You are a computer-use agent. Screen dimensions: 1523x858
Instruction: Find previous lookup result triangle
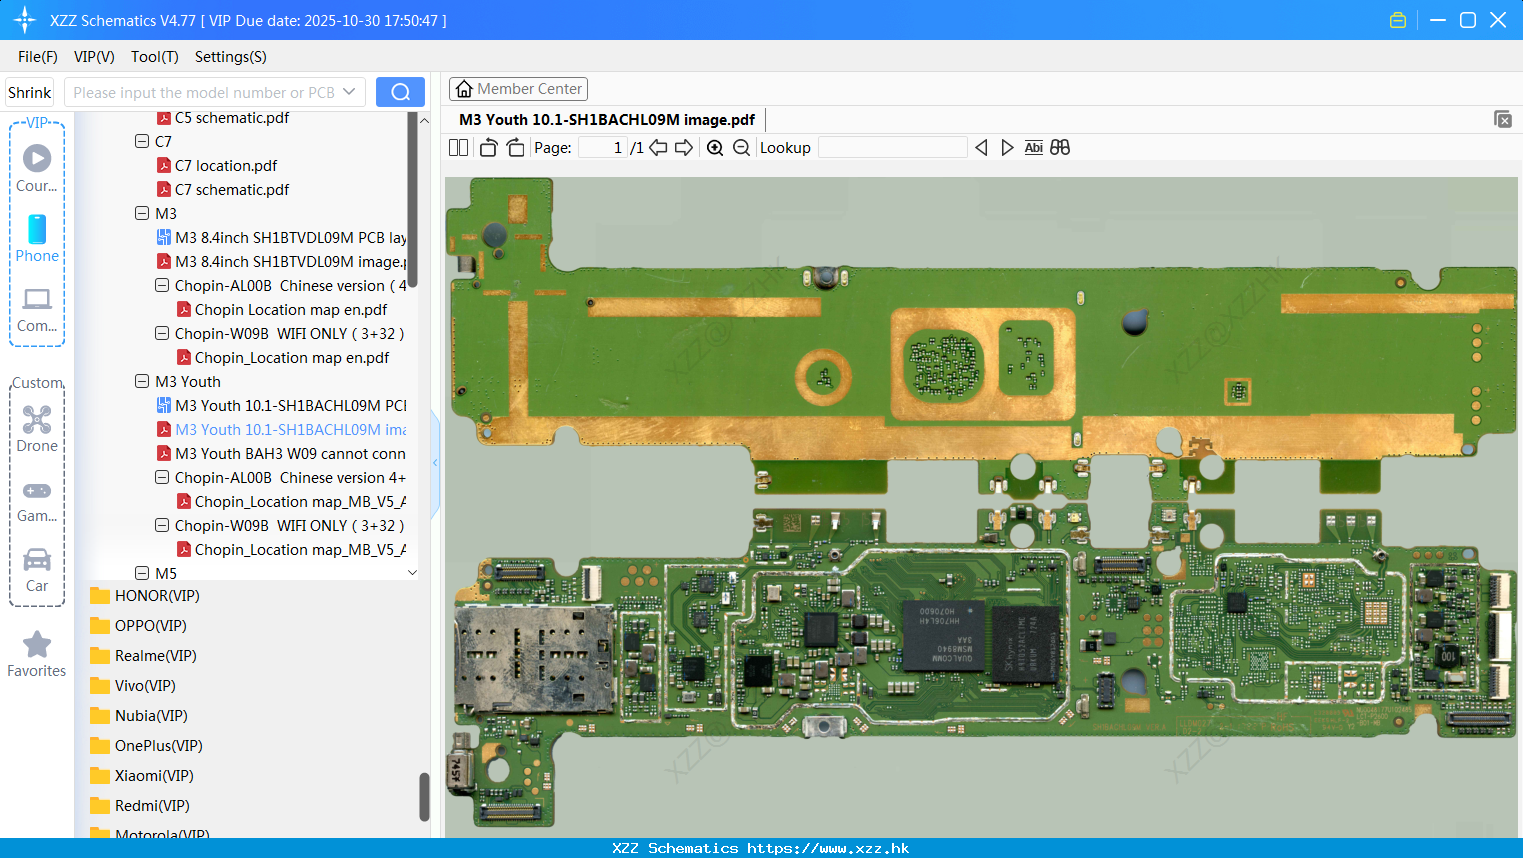tap(981, 148)
